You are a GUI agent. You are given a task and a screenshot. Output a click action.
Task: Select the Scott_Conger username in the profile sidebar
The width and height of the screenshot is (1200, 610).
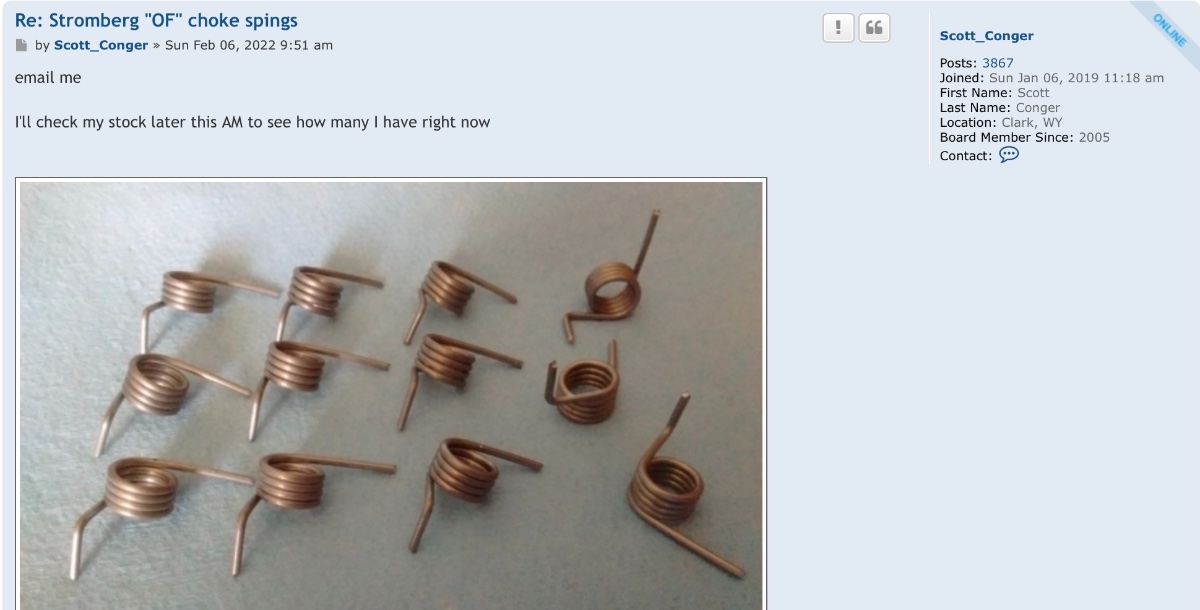[x=987, y=36]
